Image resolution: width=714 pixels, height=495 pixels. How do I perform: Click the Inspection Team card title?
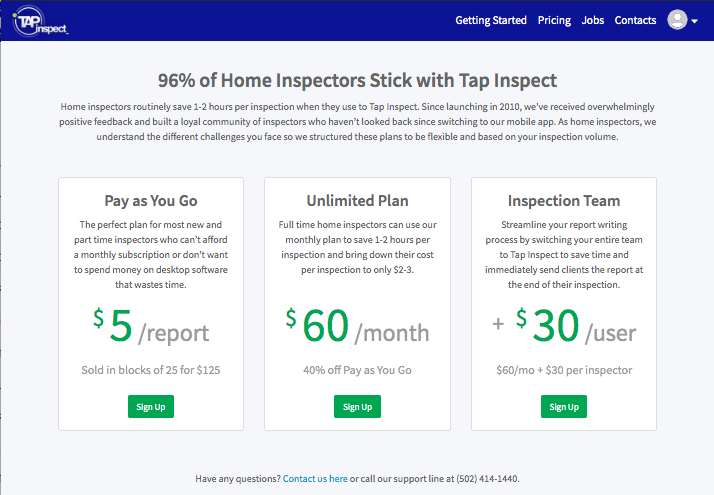pos(564,201)
